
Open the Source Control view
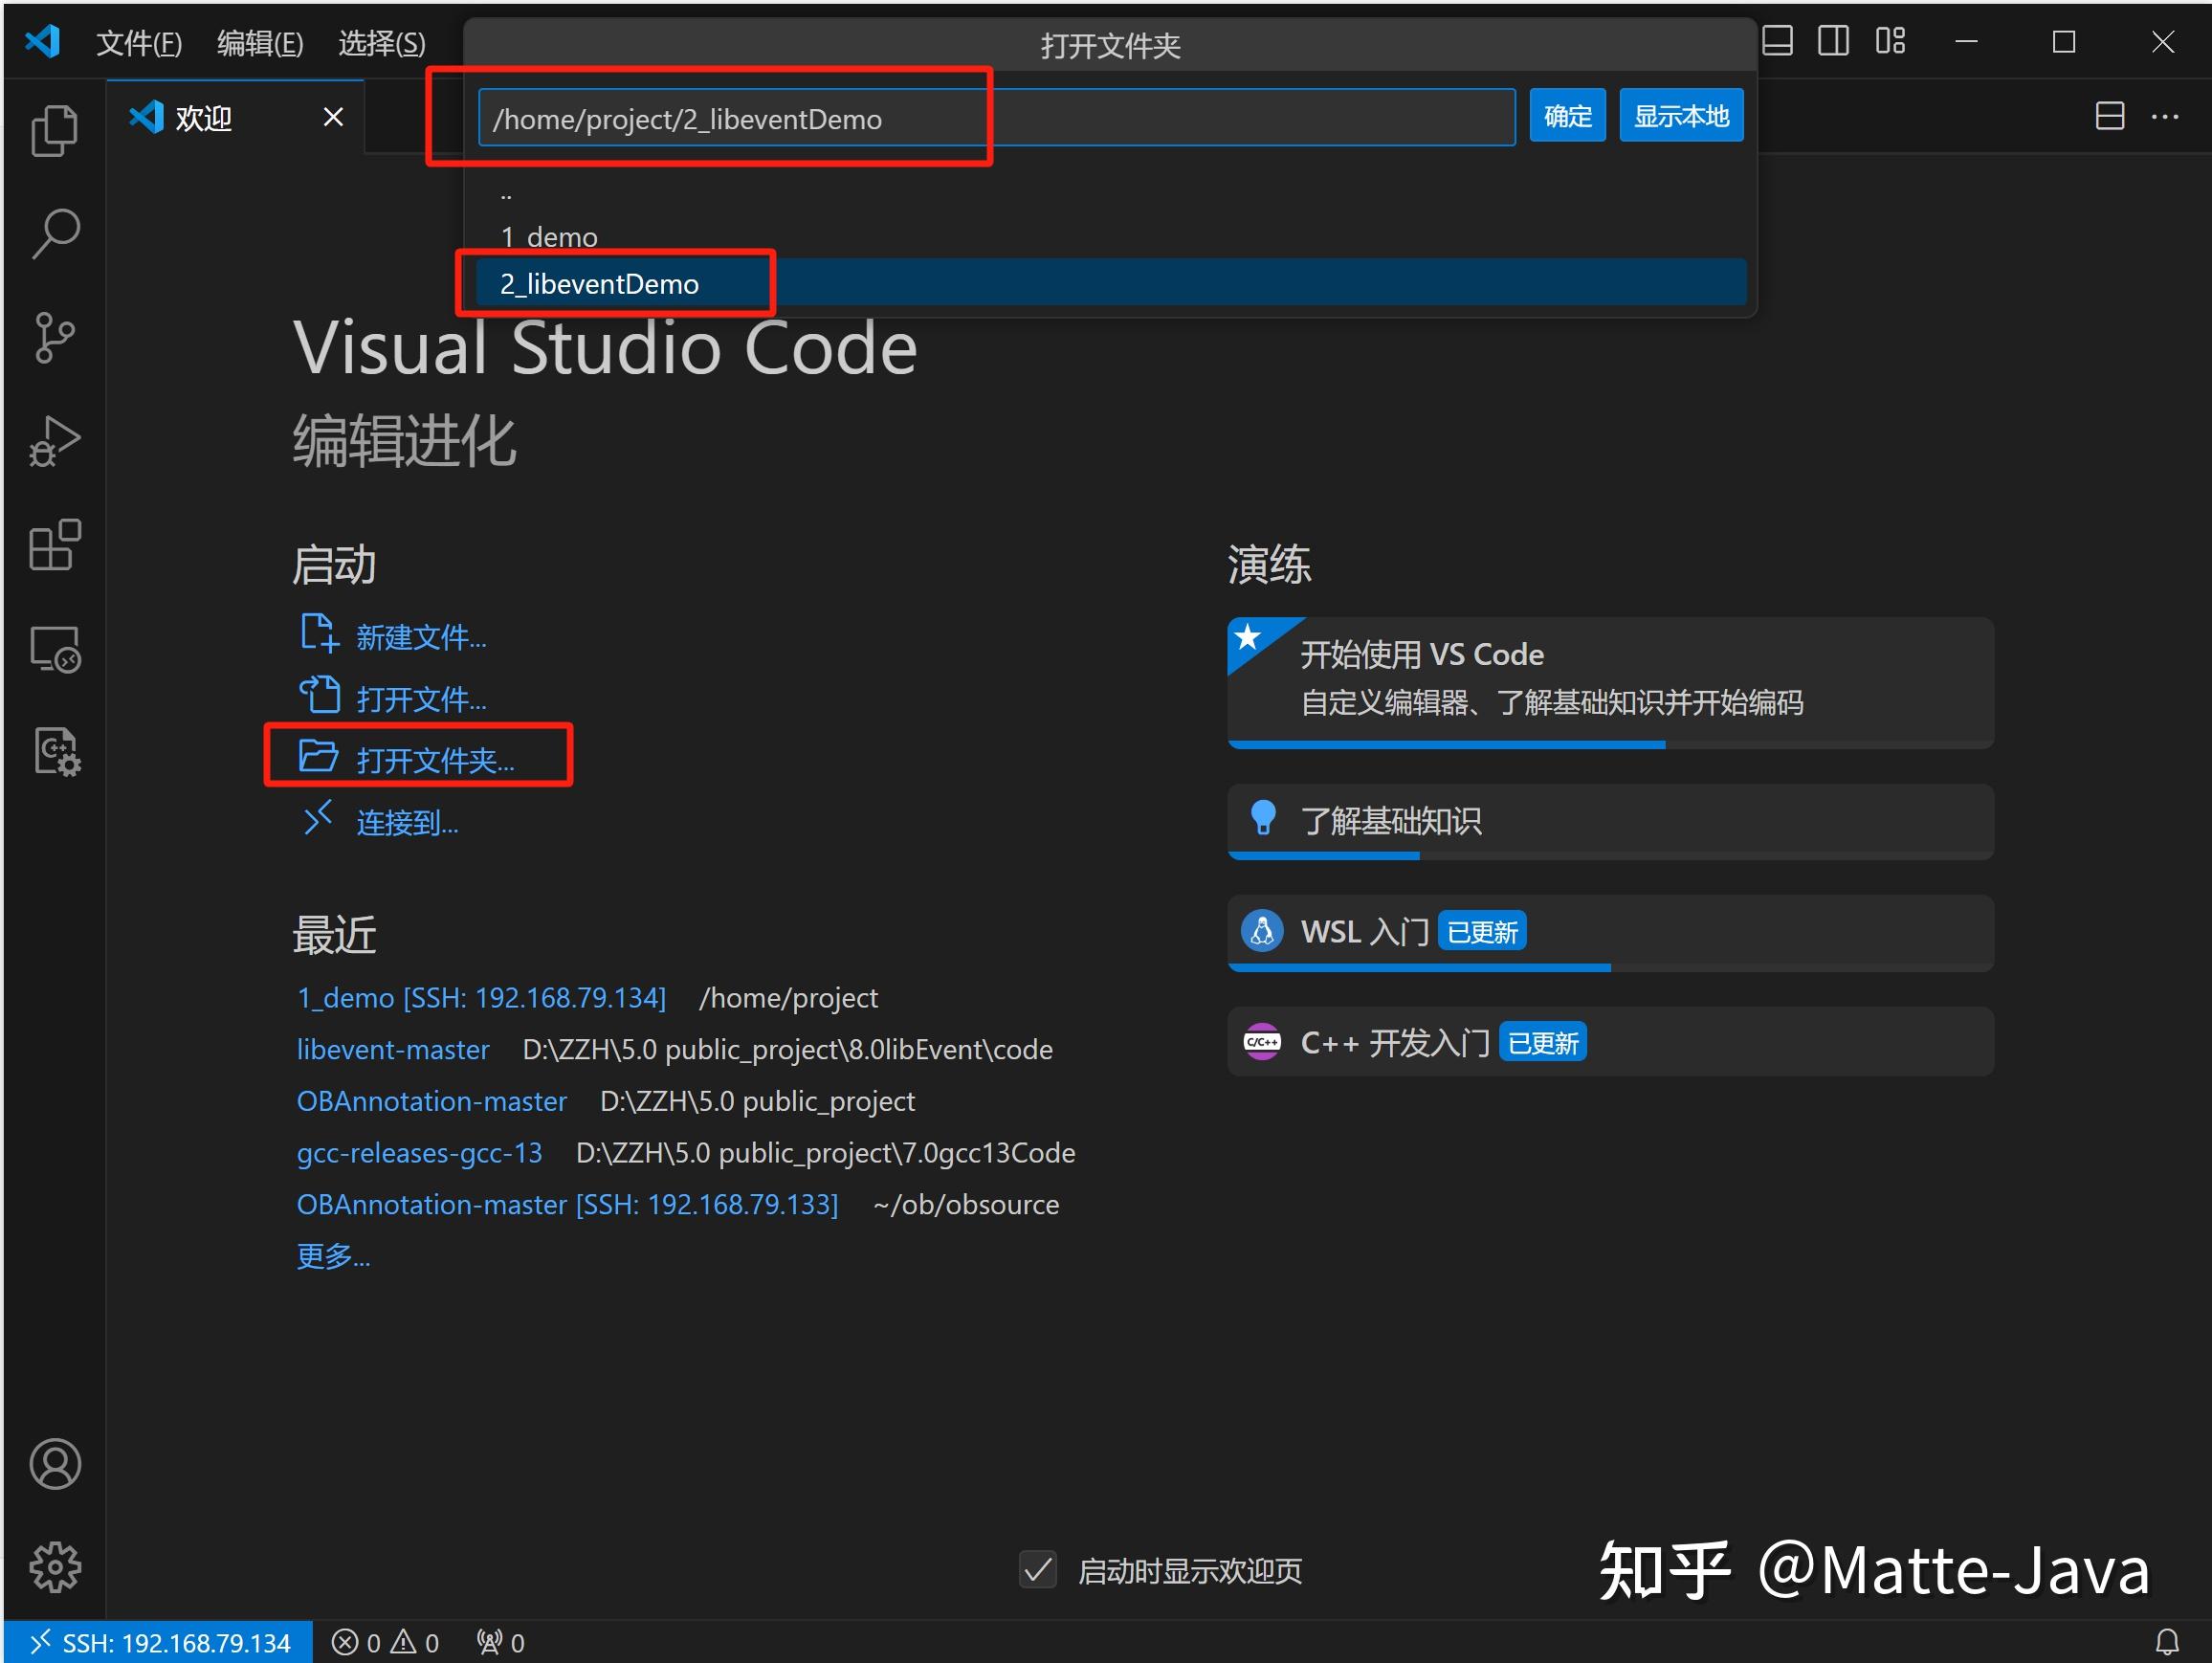tap(55, 337)
